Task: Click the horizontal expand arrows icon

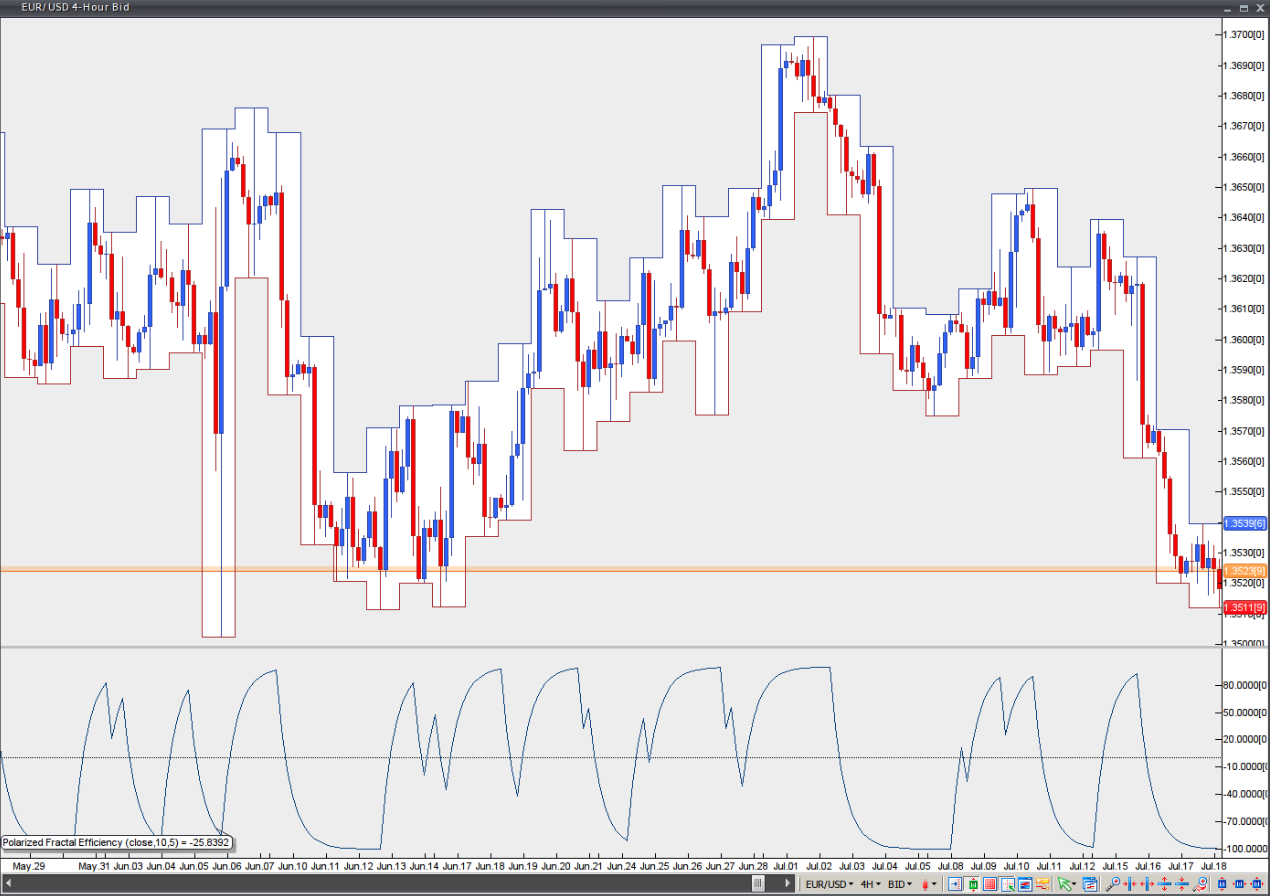Action: tap(1147, 884)
